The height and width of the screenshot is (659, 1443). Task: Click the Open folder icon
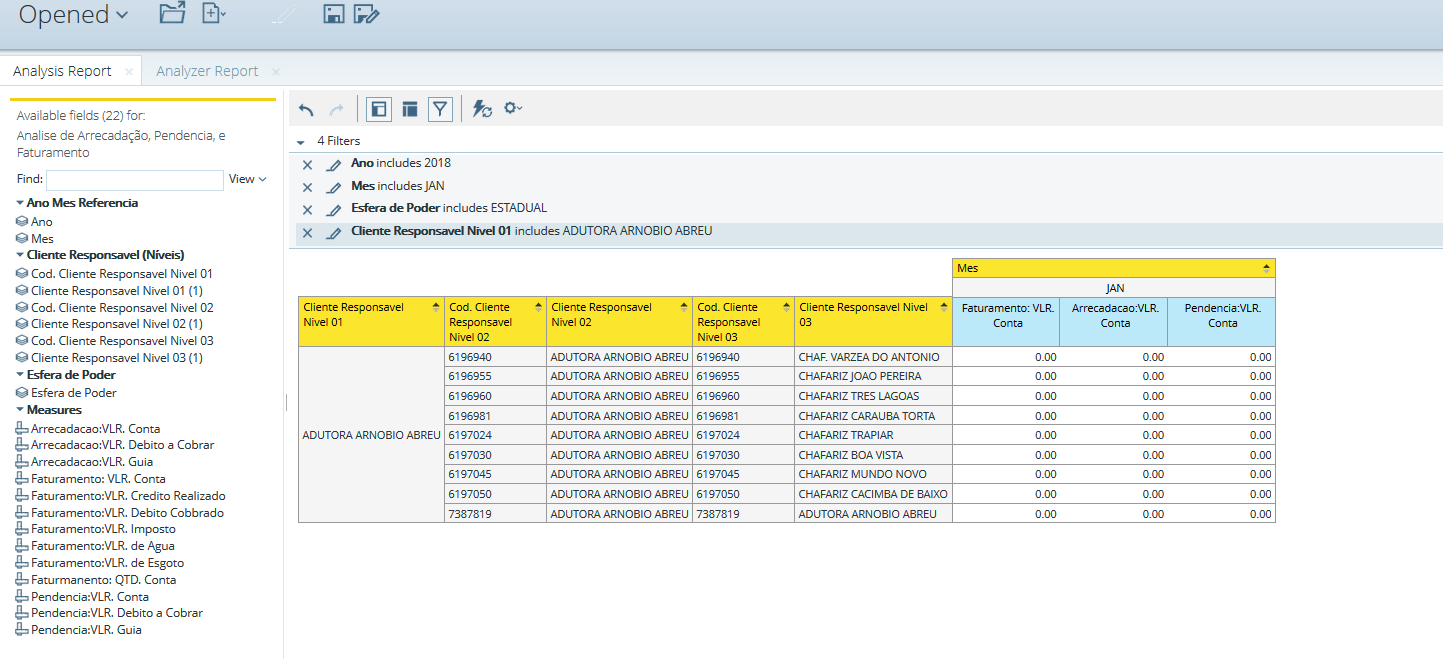pyautogui.click(x=173, y=13)
